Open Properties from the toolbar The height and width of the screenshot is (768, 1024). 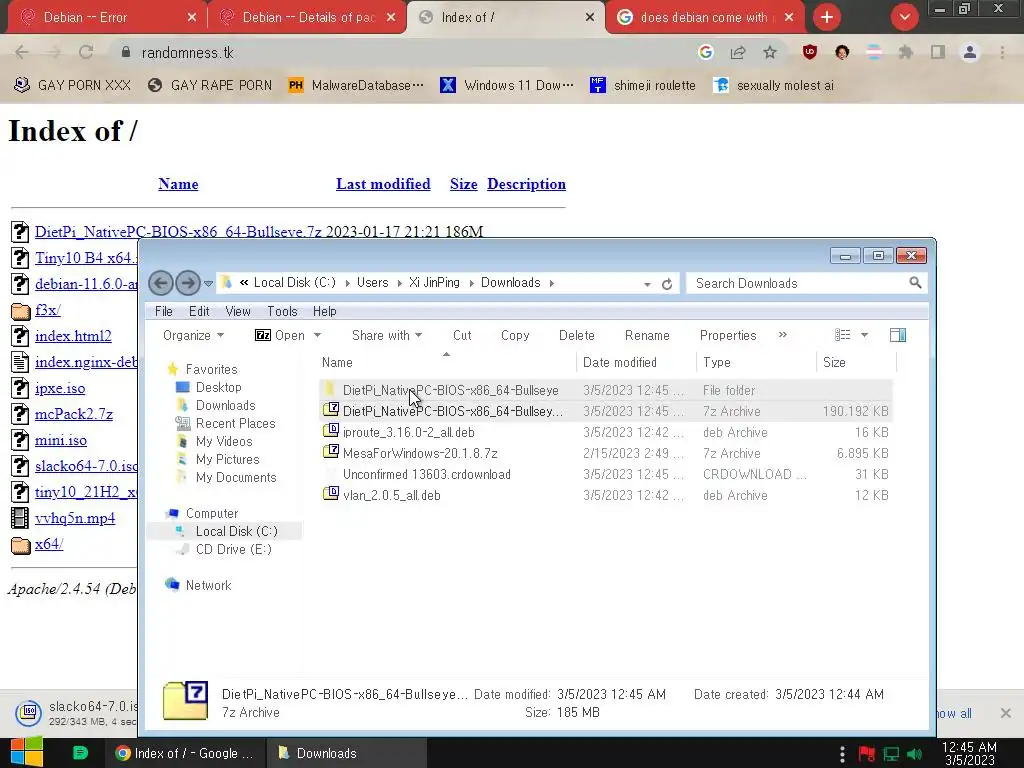pos(728,335)
